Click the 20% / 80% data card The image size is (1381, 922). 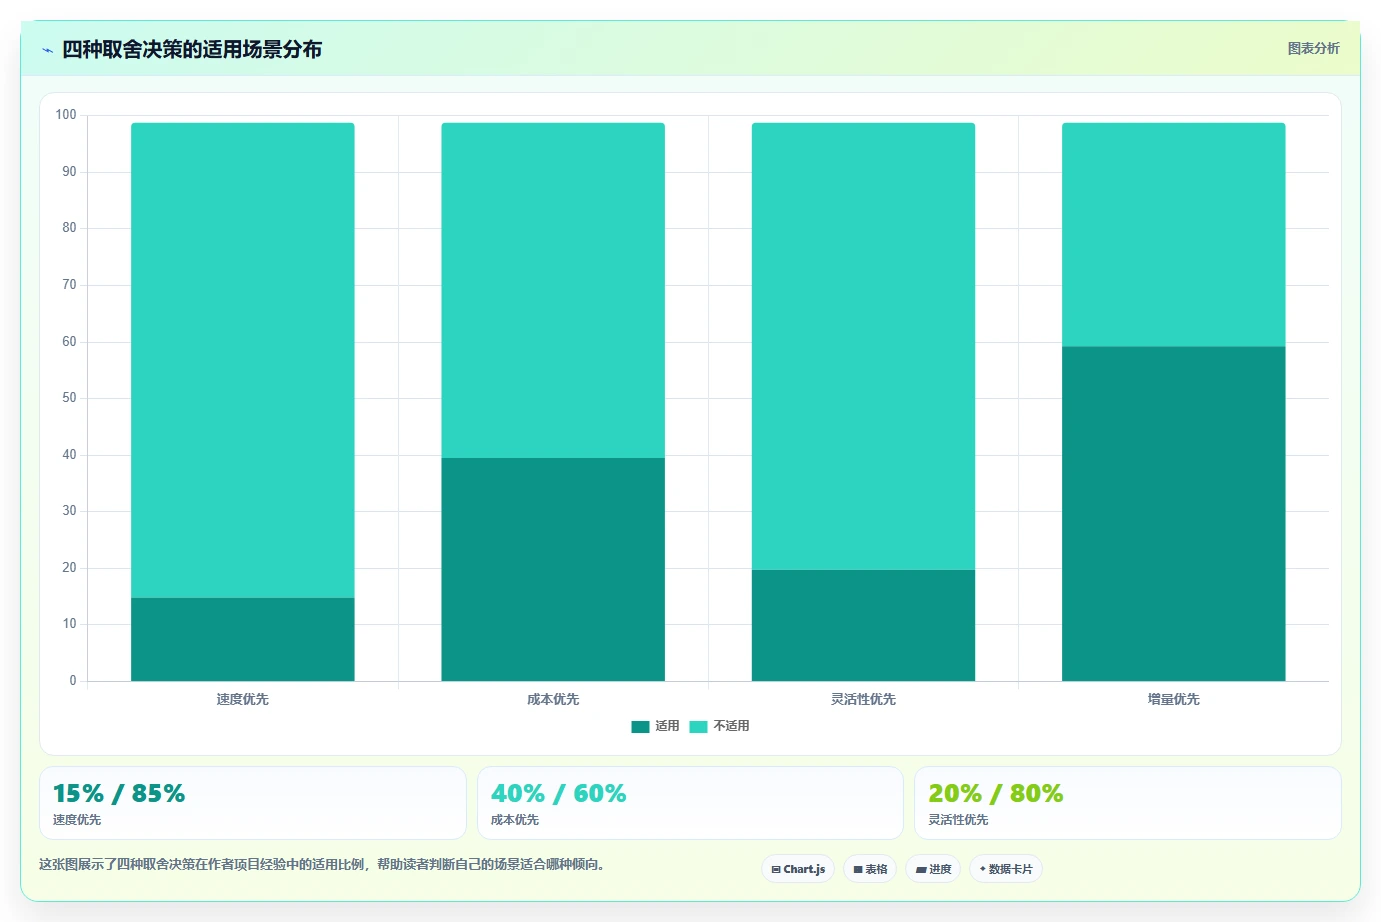tap(1128, 803)
